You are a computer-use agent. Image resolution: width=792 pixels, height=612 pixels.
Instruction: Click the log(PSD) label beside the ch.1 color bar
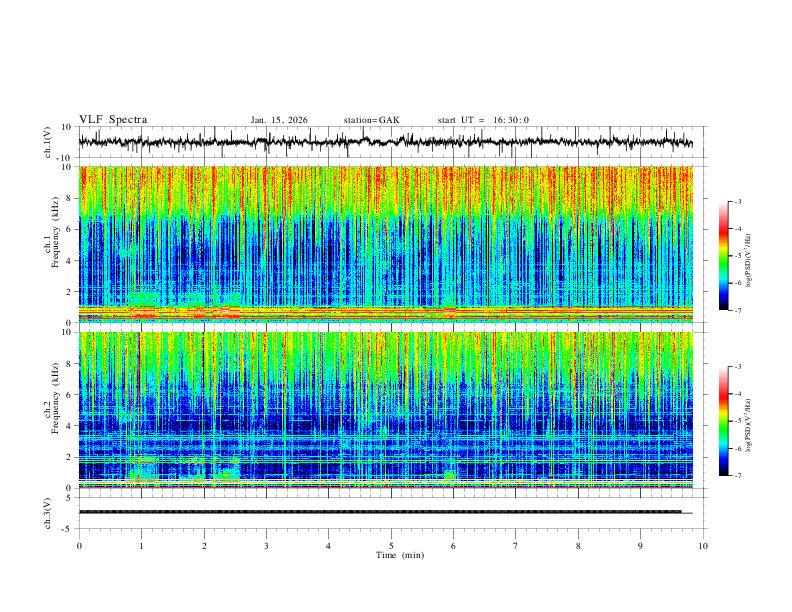click(x=748, y=261)
